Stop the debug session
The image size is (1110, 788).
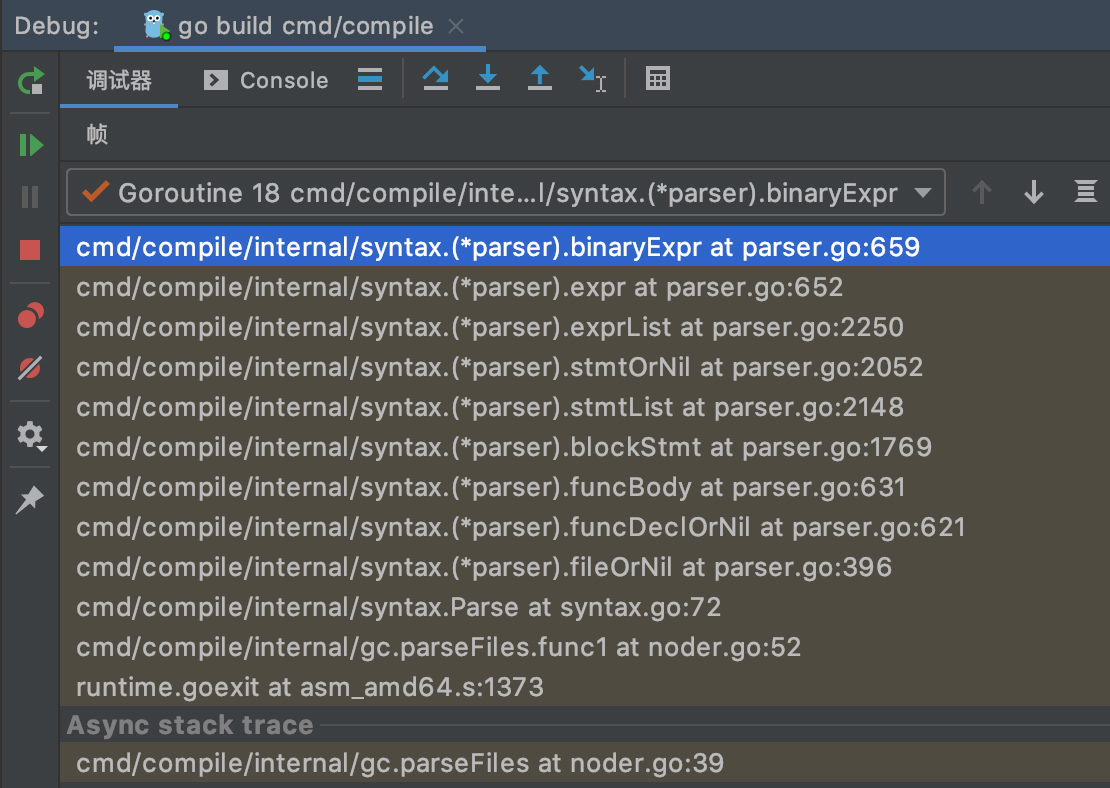click(x=31, y=250)
